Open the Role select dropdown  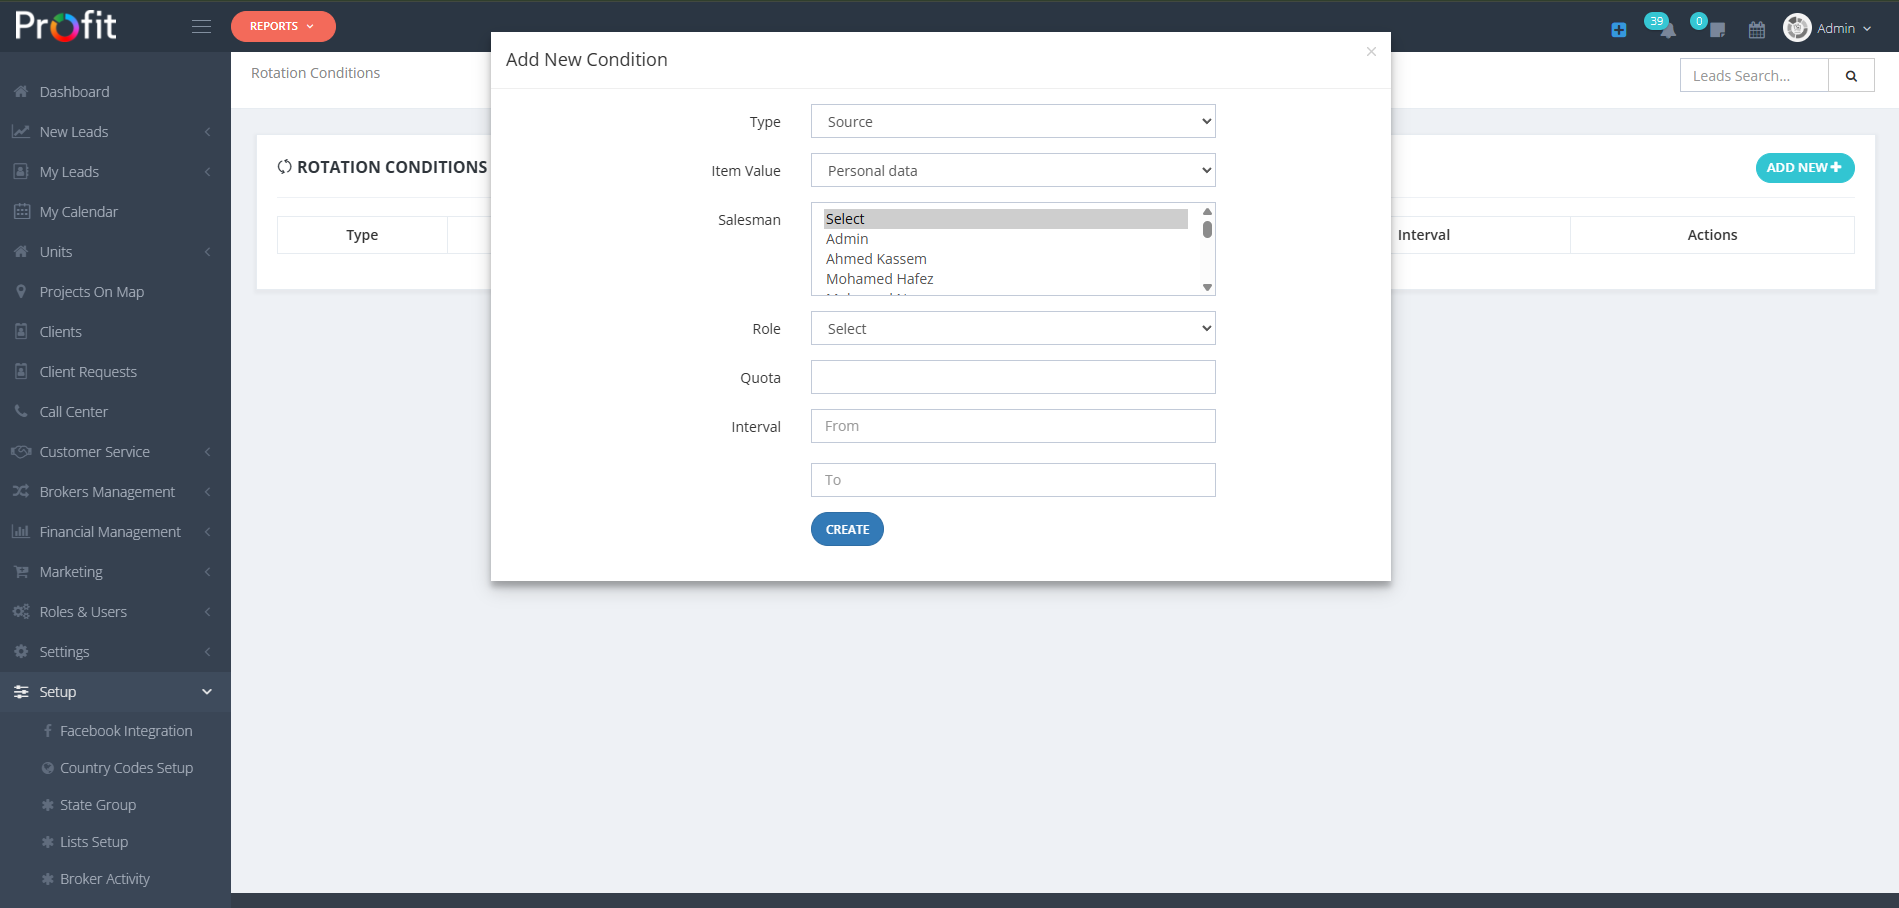coord(1012,328)
